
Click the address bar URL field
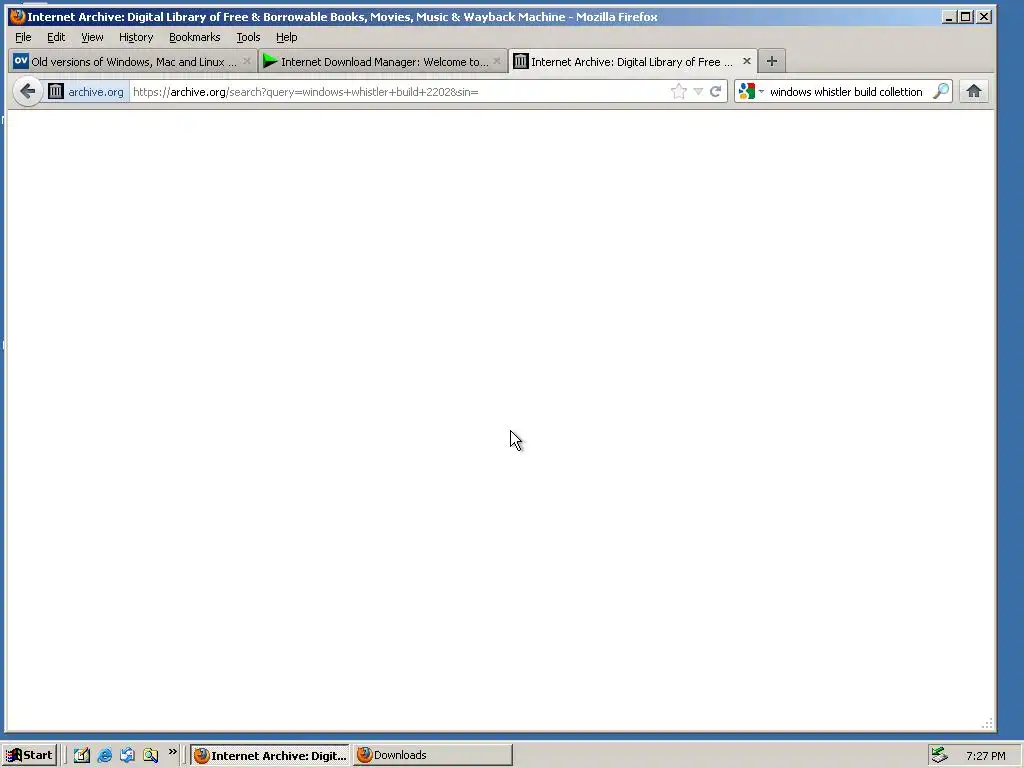pyautogui.click(x=398, y=91)
